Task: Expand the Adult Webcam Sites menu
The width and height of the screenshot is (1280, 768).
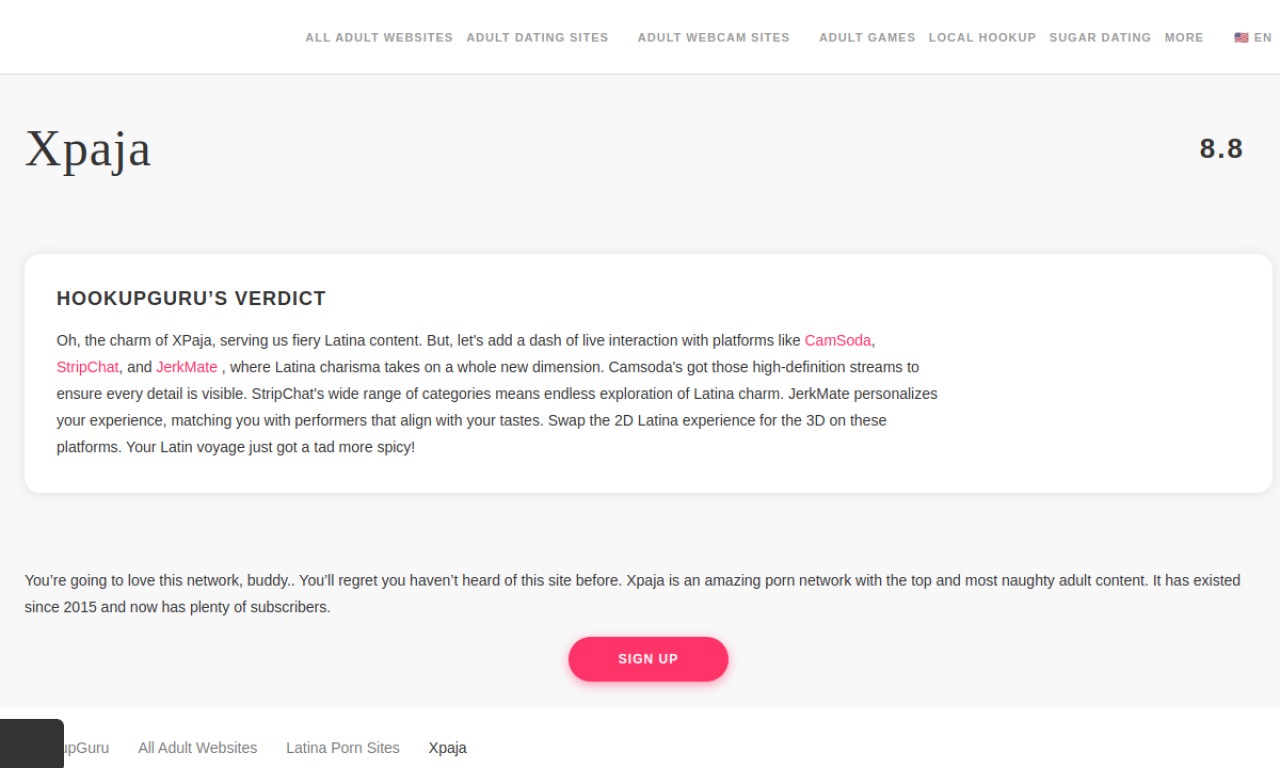Action: [x=713, y=38]
